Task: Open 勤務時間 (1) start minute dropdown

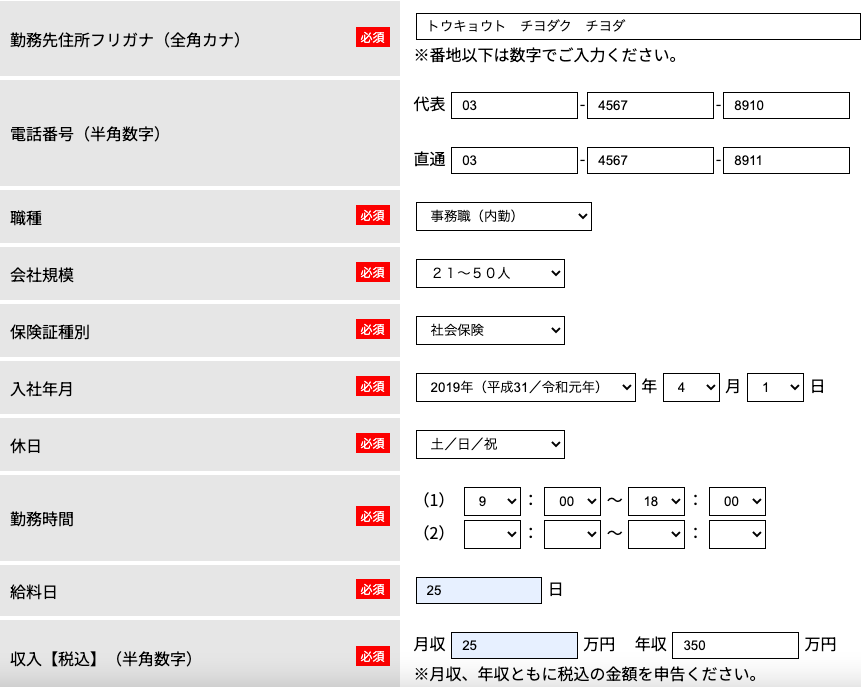Action: click(x=573, y=502)
